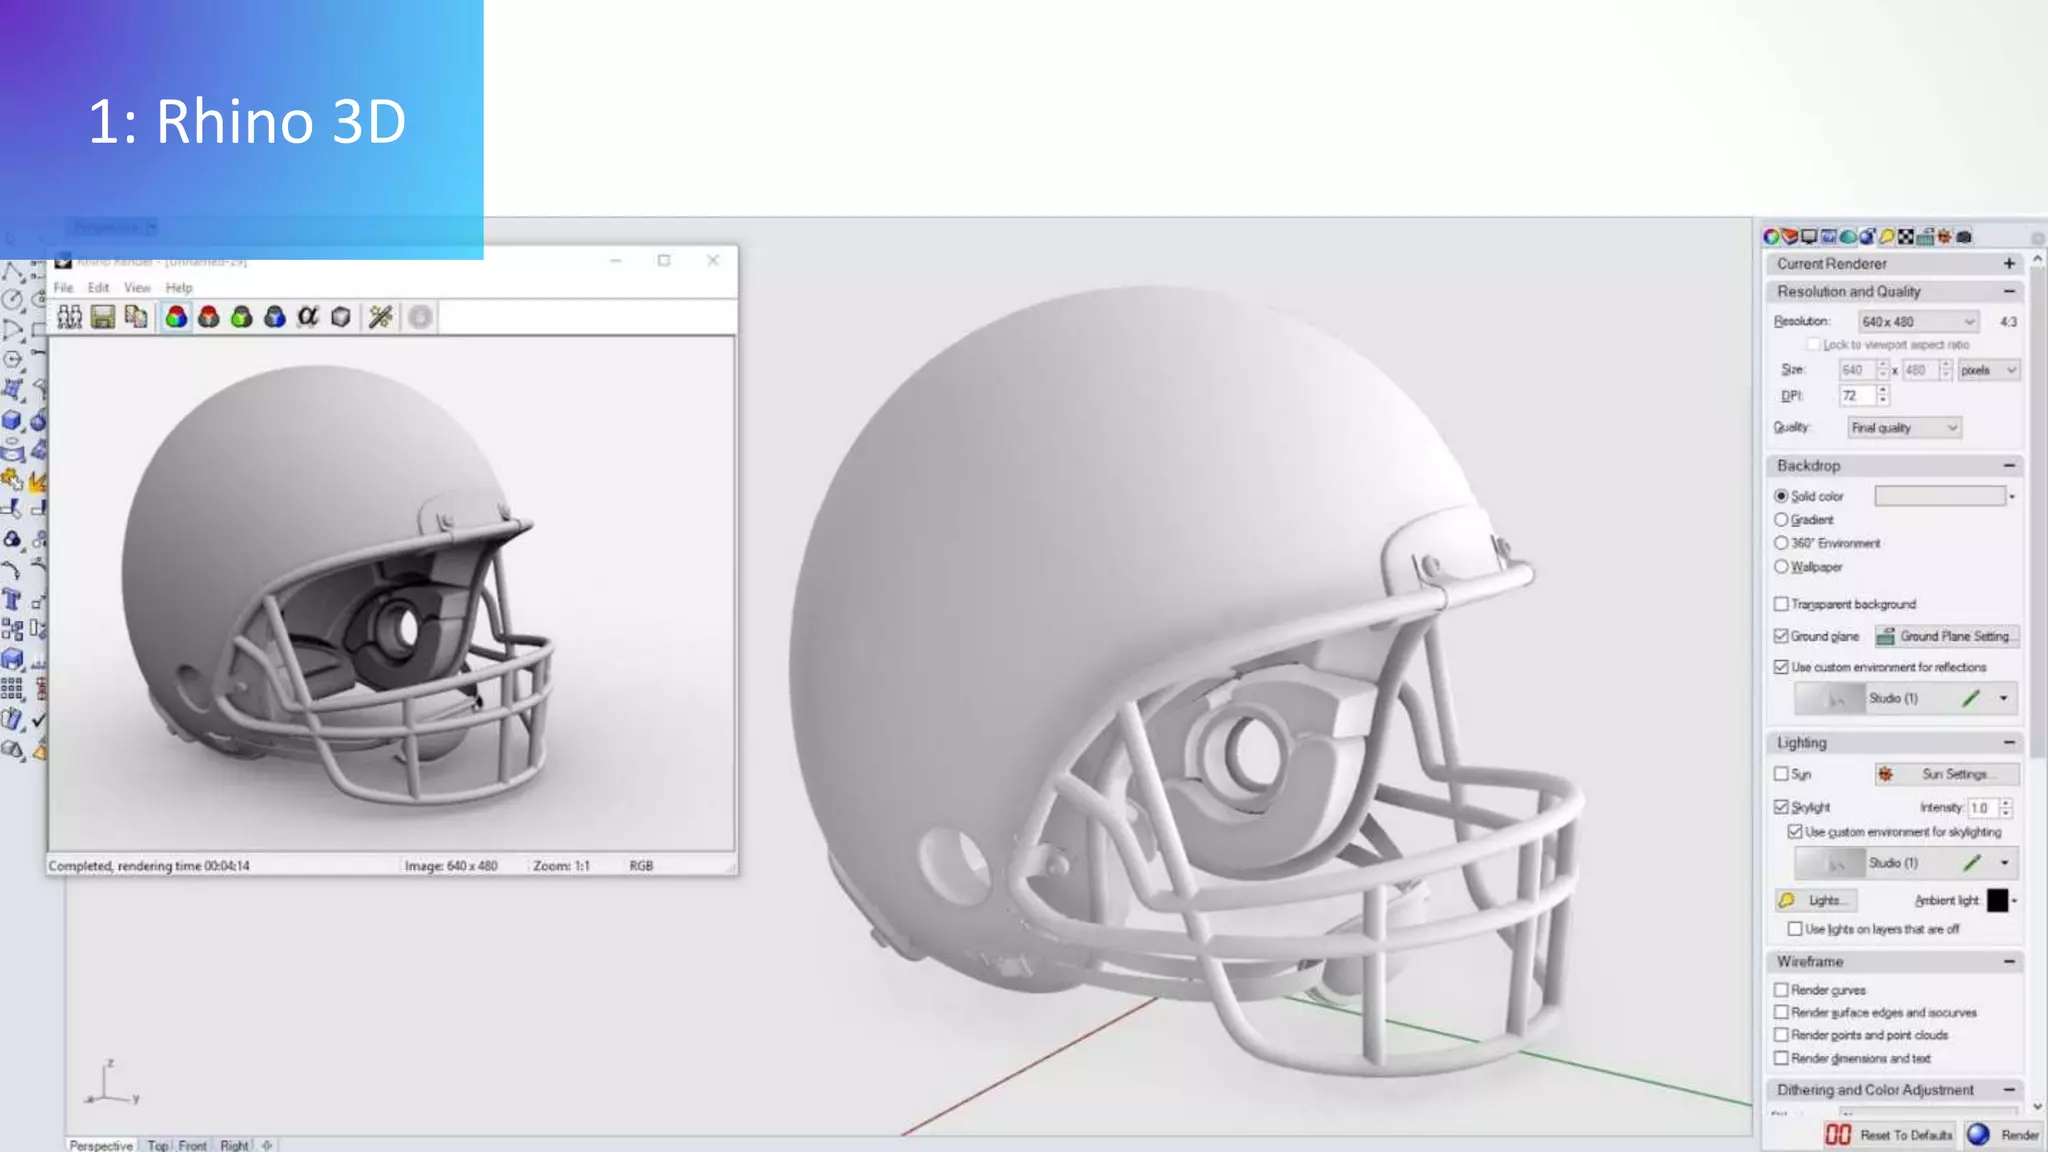Viewport: 2048px width, 1152px height.
Task: Open the Help menu in Rhino Render window
Action: (179, 288)
